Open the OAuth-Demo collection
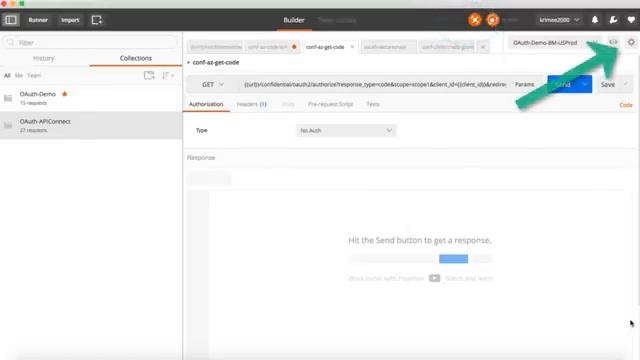The image size is (640, 360). coord(91,98)
